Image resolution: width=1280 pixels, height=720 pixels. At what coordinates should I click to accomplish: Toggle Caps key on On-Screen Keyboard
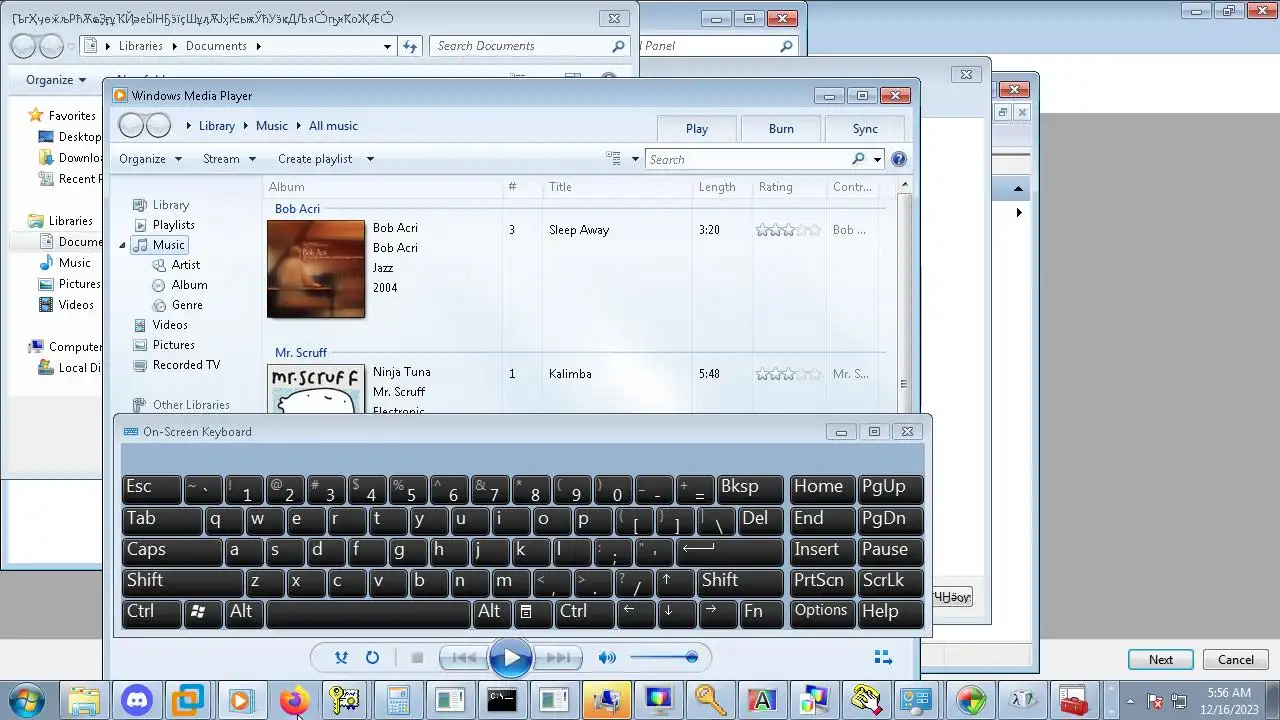[172, 550]
